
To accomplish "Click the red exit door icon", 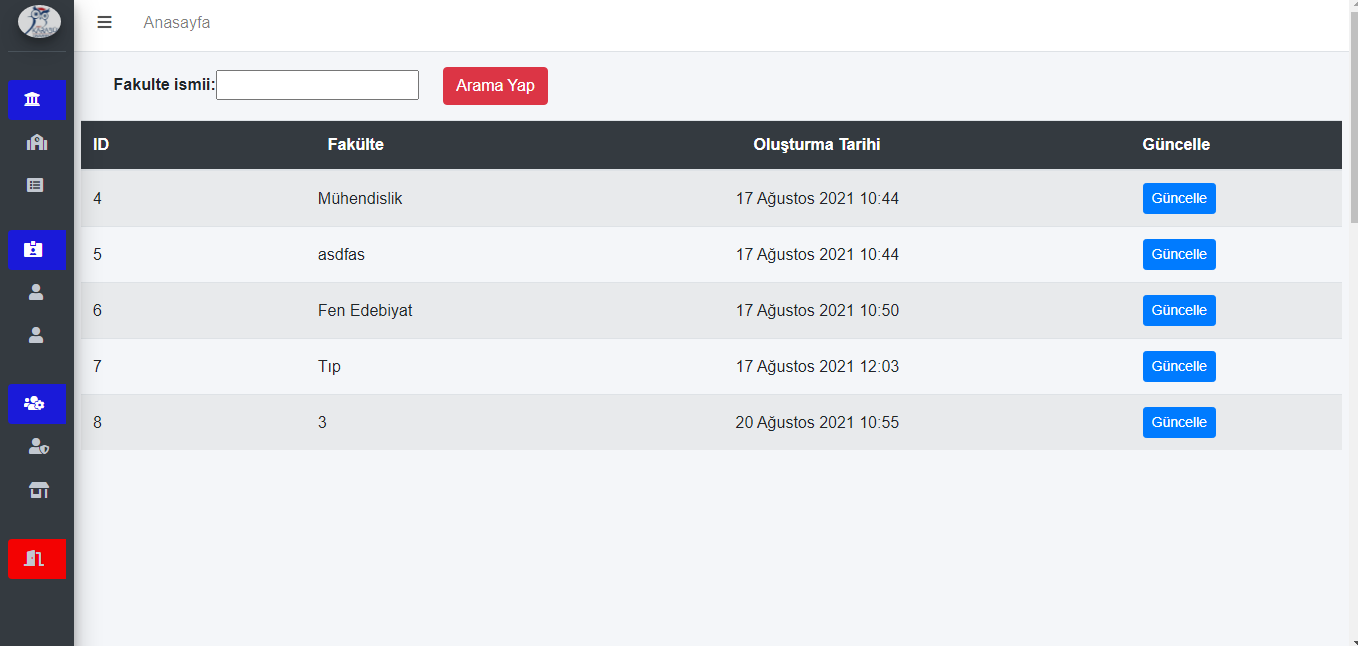I will [37, 559].
